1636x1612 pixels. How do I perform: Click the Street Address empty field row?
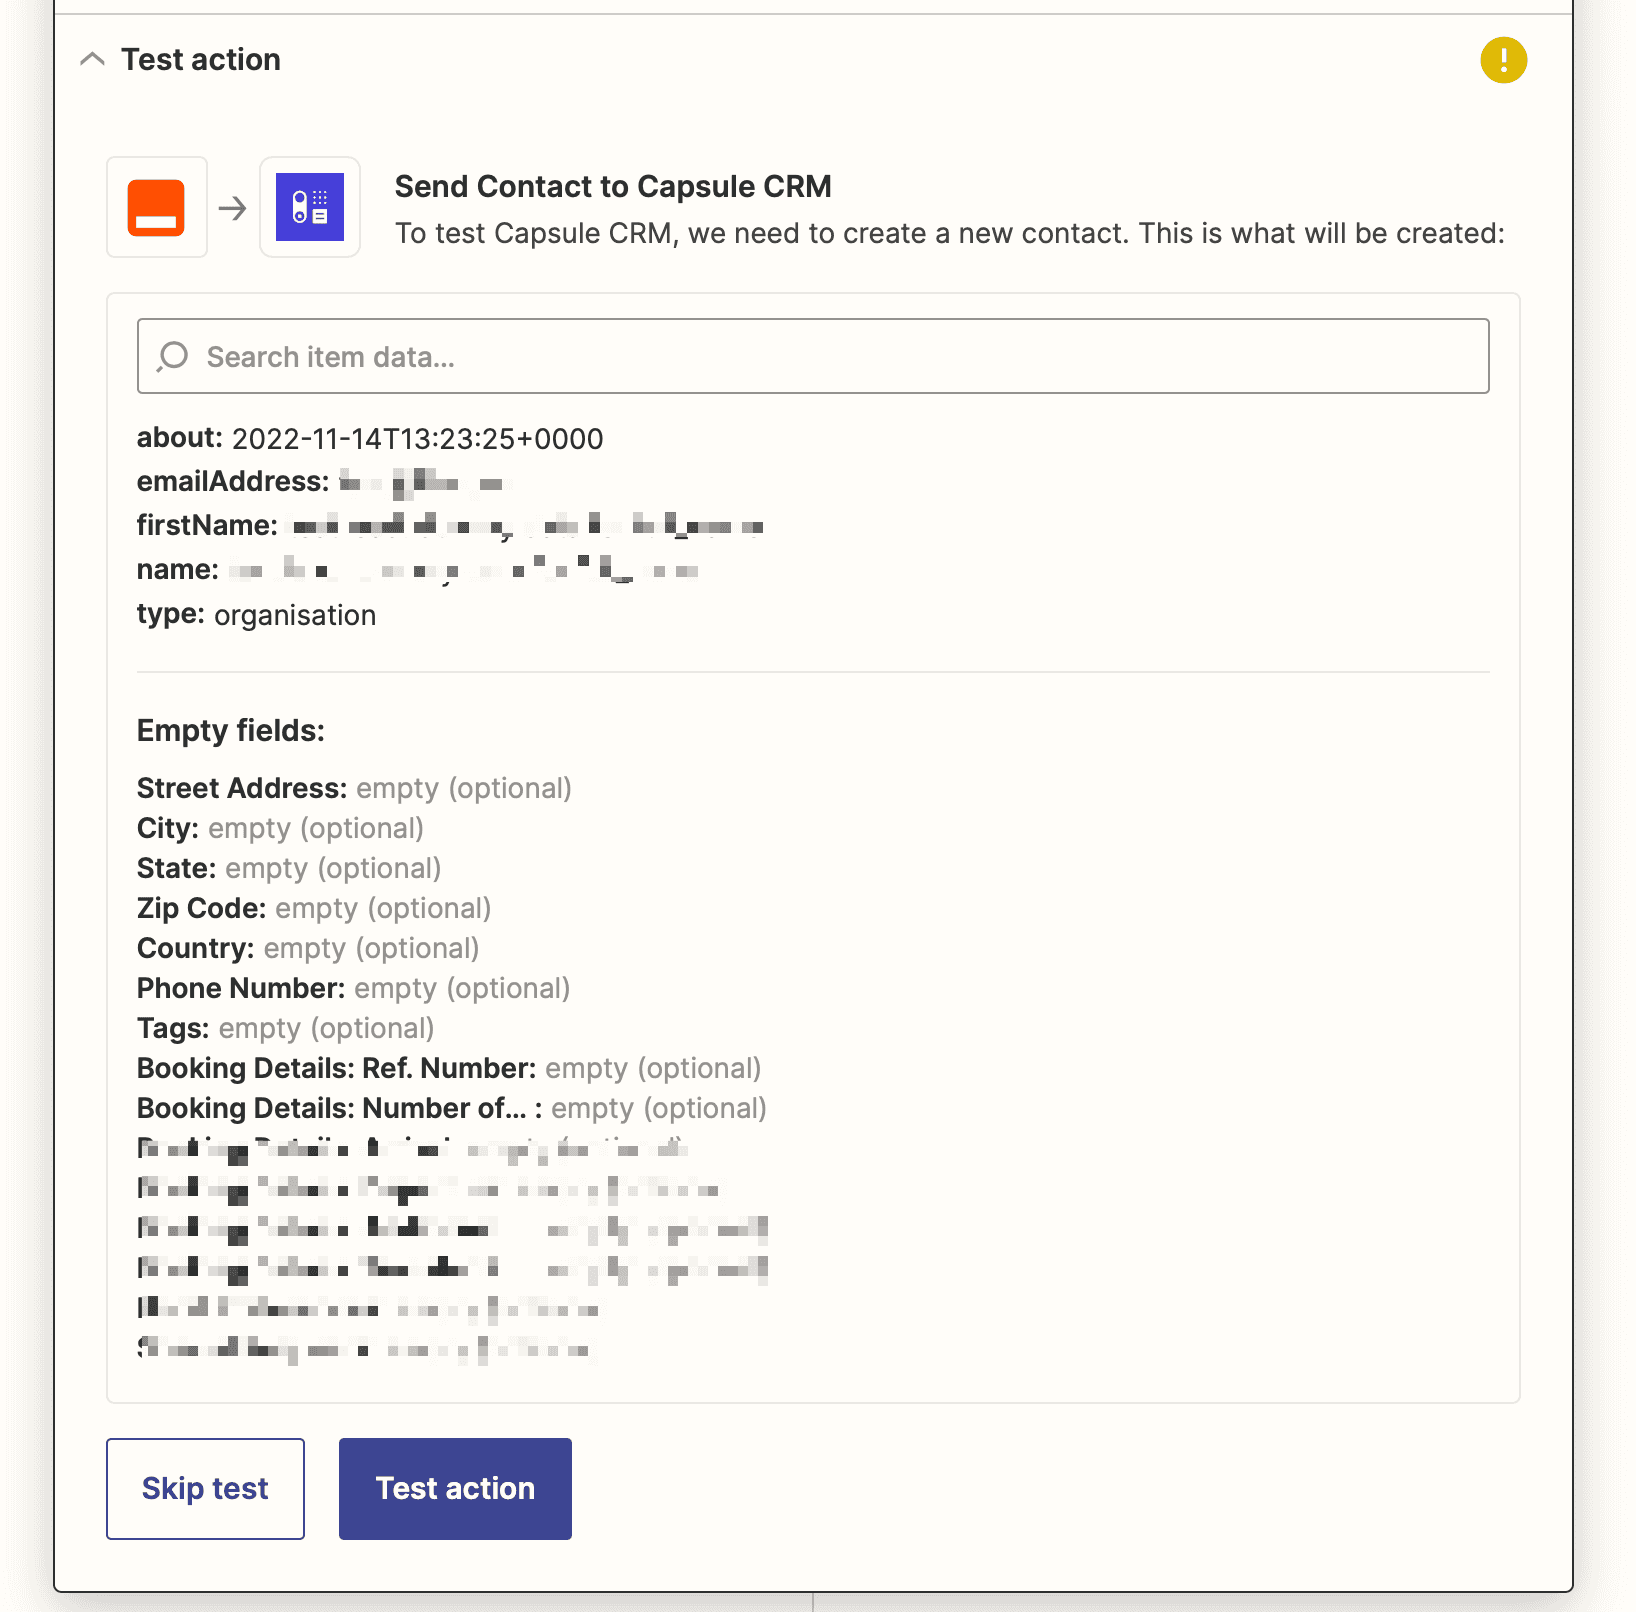coord(354,788)
